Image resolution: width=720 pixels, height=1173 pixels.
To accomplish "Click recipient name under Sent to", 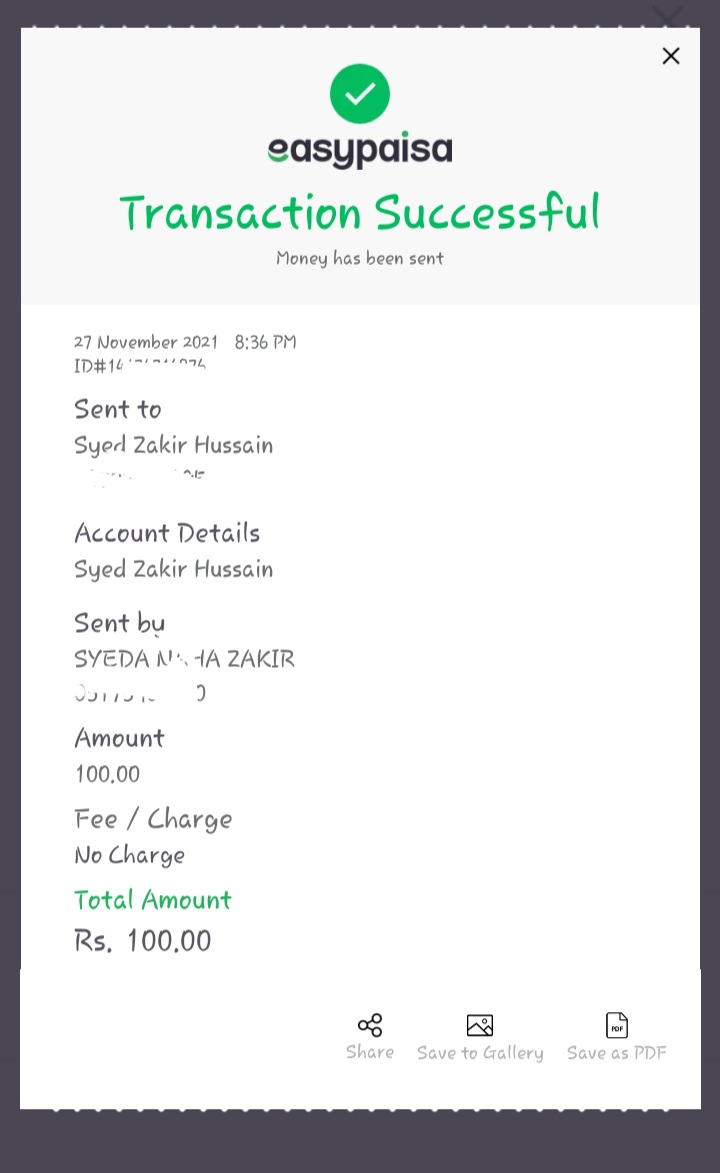I will tap(174, 446).
